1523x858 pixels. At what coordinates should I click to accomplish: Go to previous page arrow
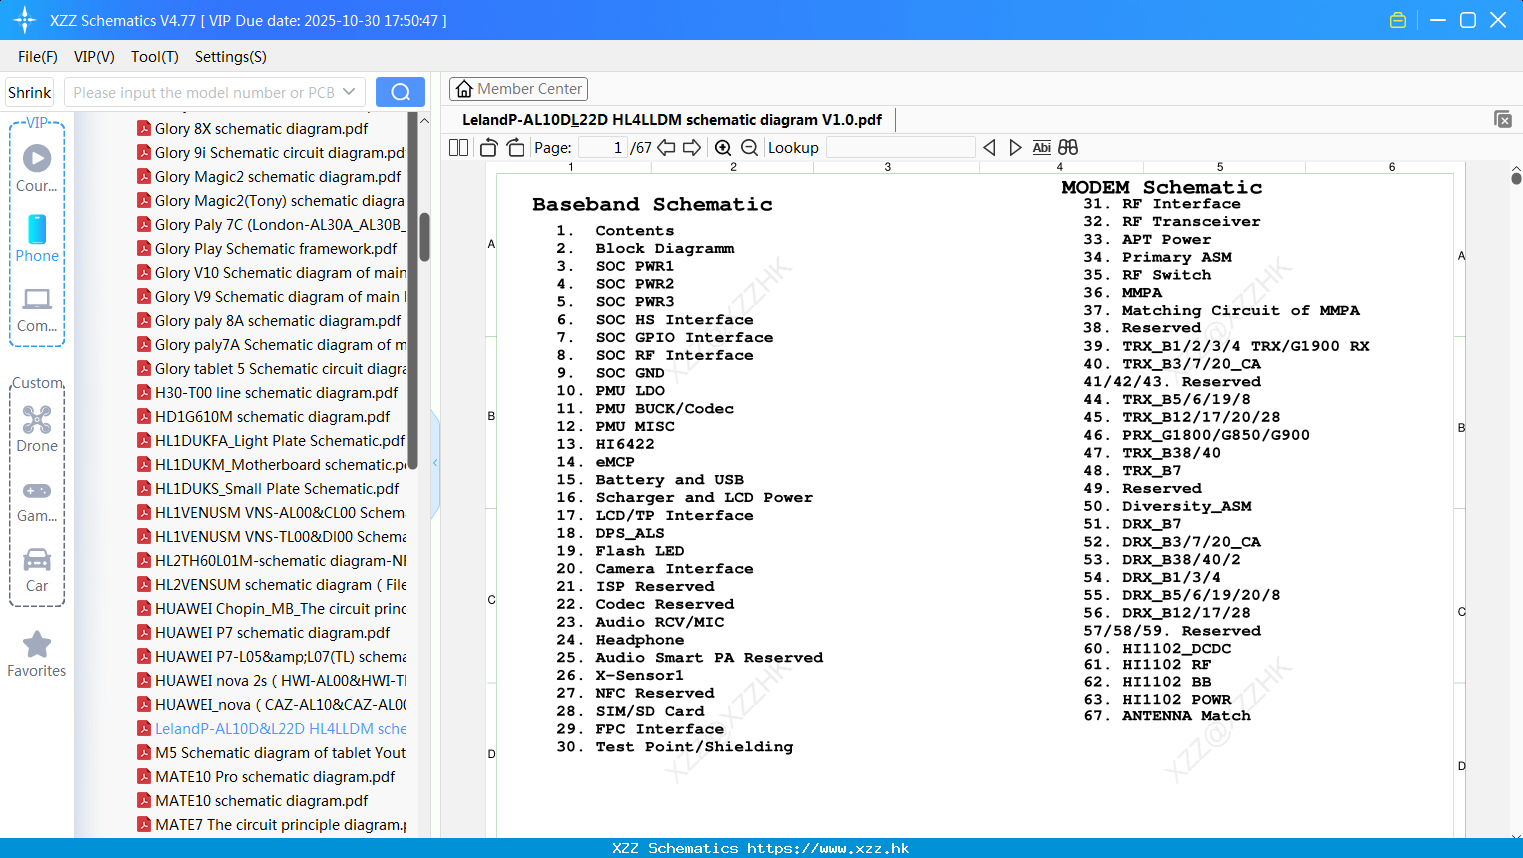[666, 148]
